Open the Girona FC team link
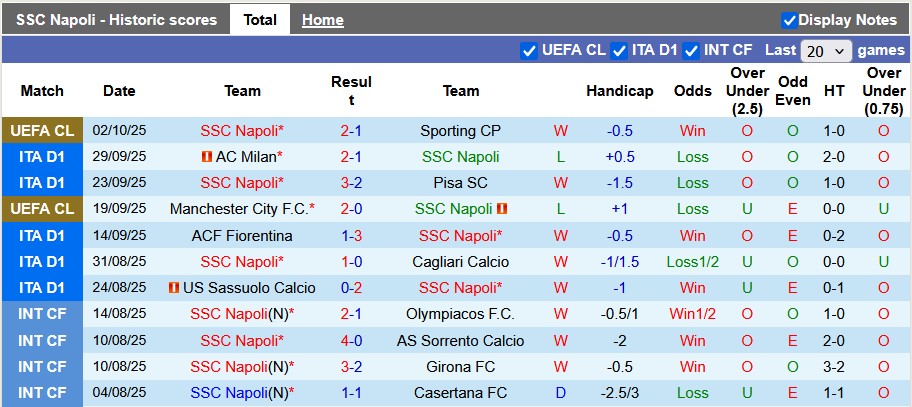Image resolution: width=912 pixels, height=407 pixels. point(460,367)
